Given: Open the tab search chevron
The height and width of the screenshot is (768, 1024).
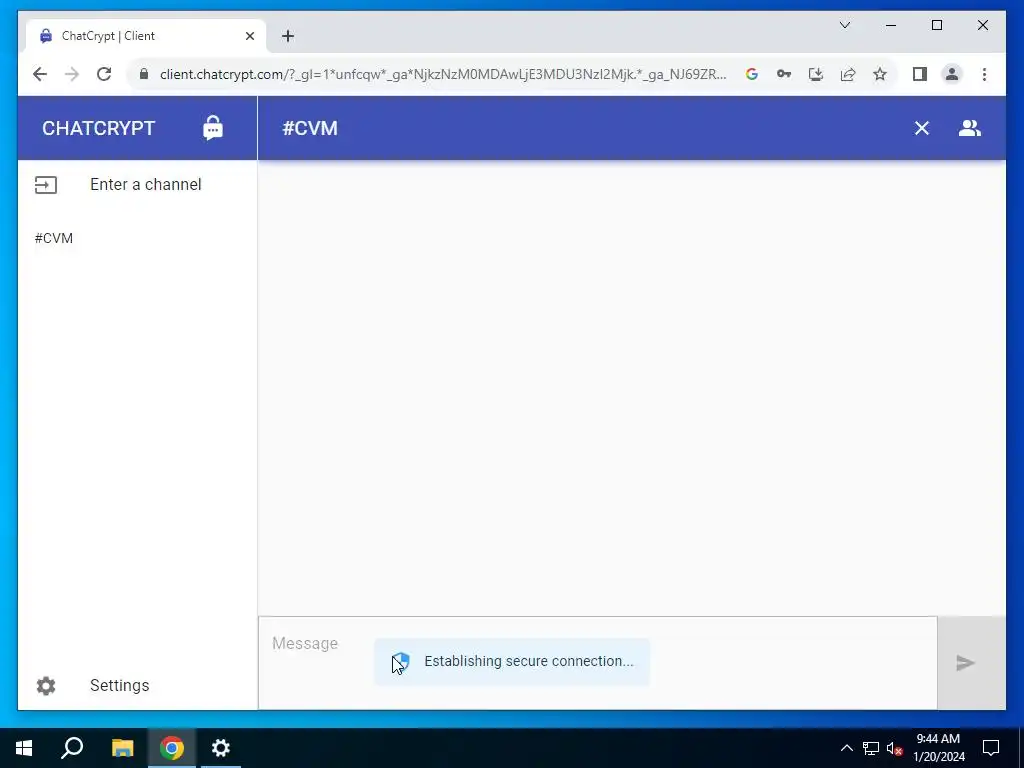Looking at the screenshot, I should (x=844, y=25).
